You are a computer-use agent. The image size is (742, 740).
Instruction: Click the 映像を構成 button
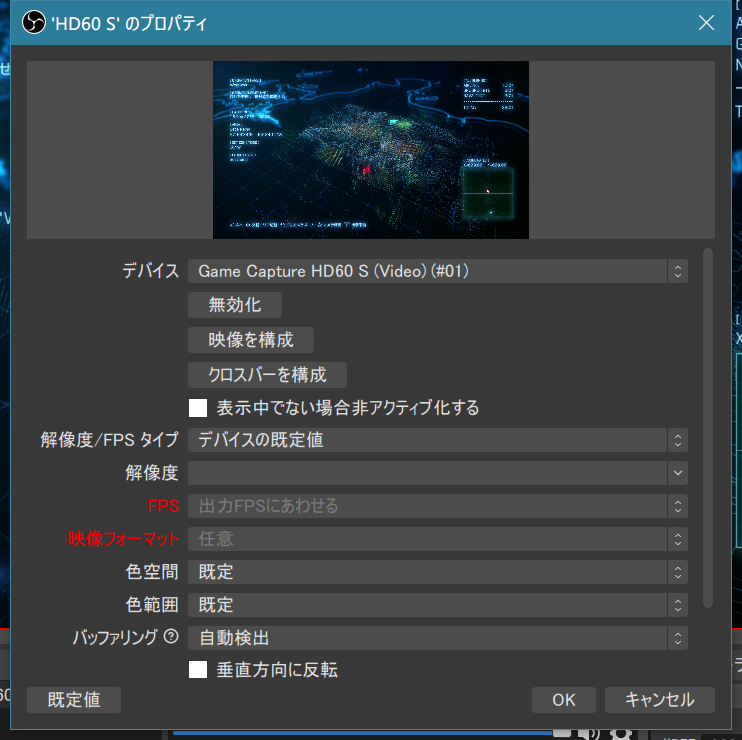tap(251, 340)
